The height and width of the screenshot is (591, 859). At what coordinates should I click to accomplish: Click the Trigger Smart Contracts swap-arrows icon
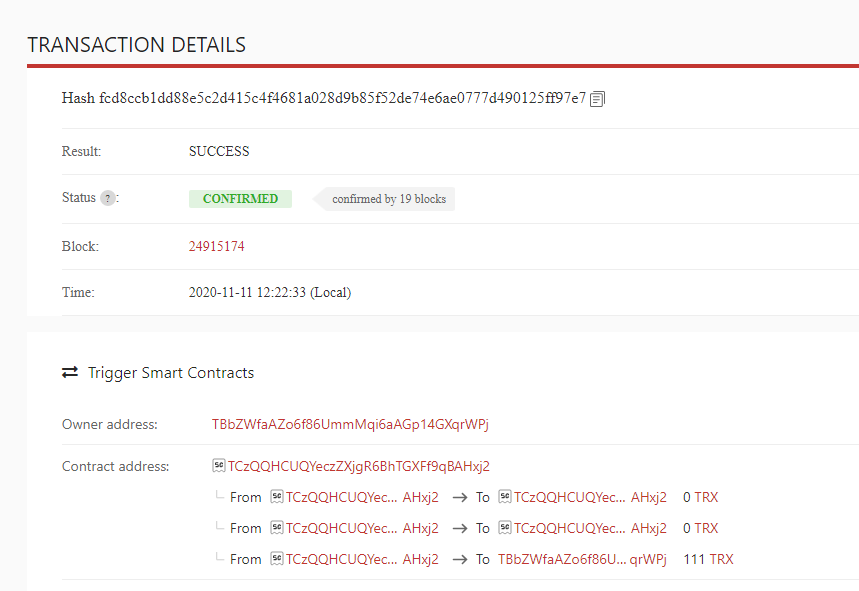[70, 373]
